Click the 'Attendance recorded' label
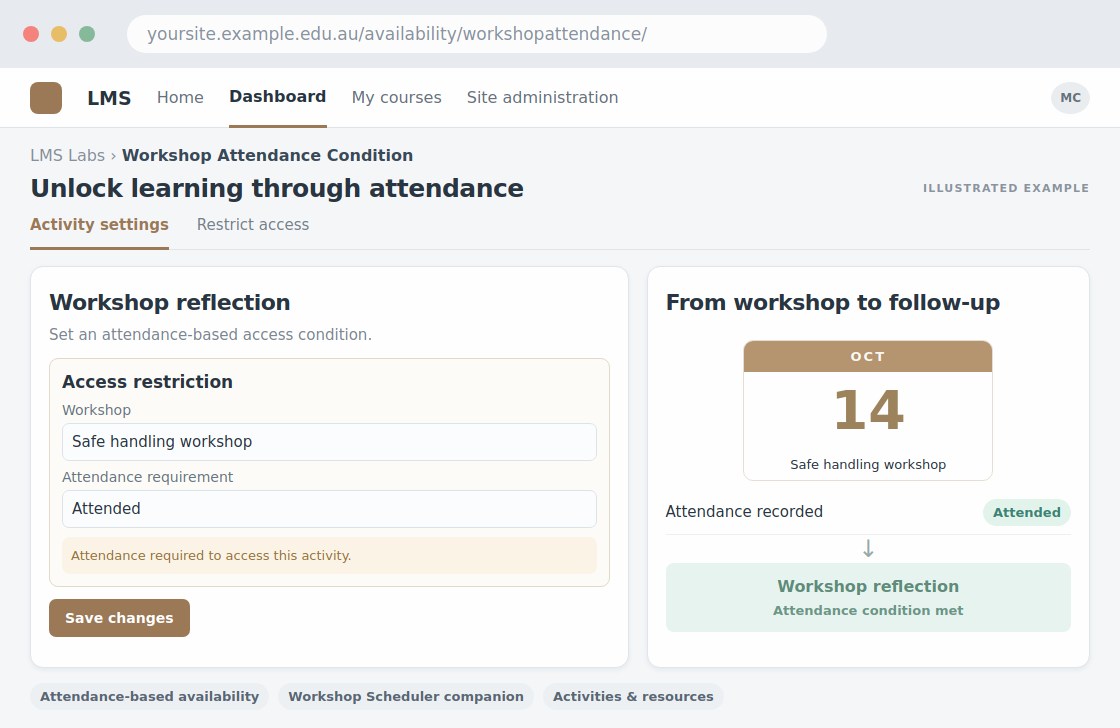This screenshot has width=1120, height=728. 744,512
